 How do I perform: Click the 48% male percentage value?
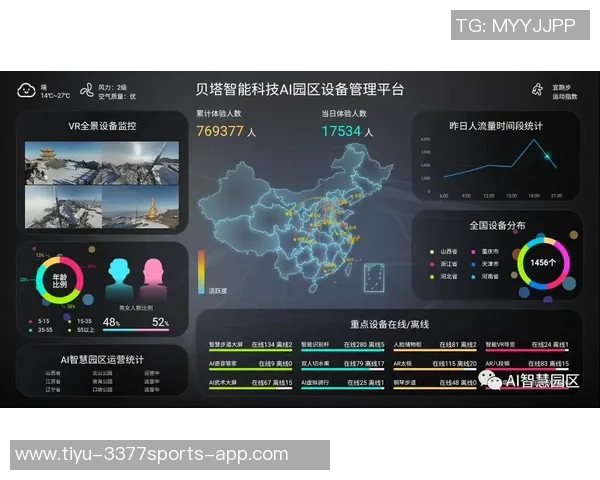point(111,322)
